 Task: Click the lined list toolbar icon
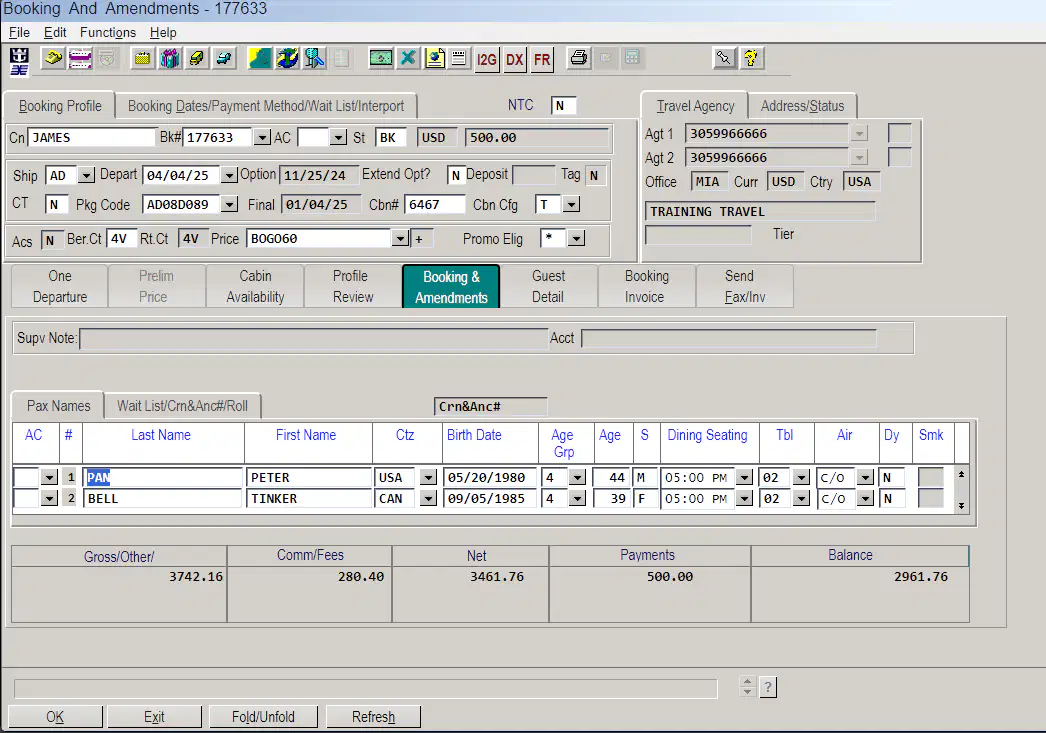459,59
